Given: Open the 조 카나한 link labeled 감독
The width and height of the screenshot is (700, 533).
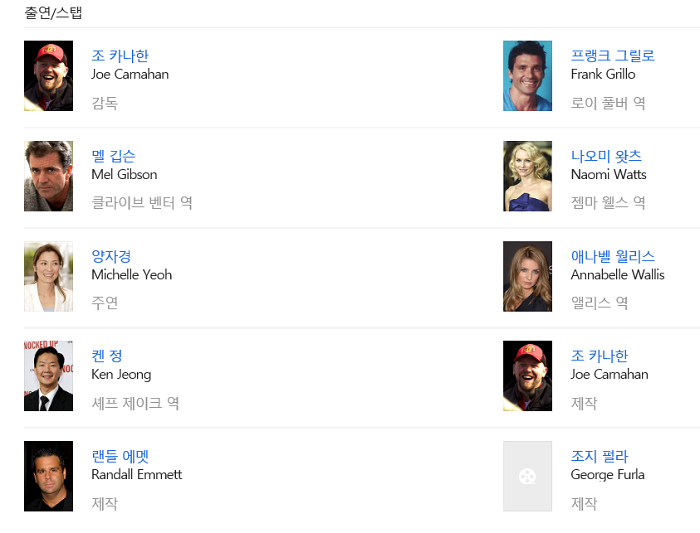Looking at the screenshot, I should click(x=120, y=56).
